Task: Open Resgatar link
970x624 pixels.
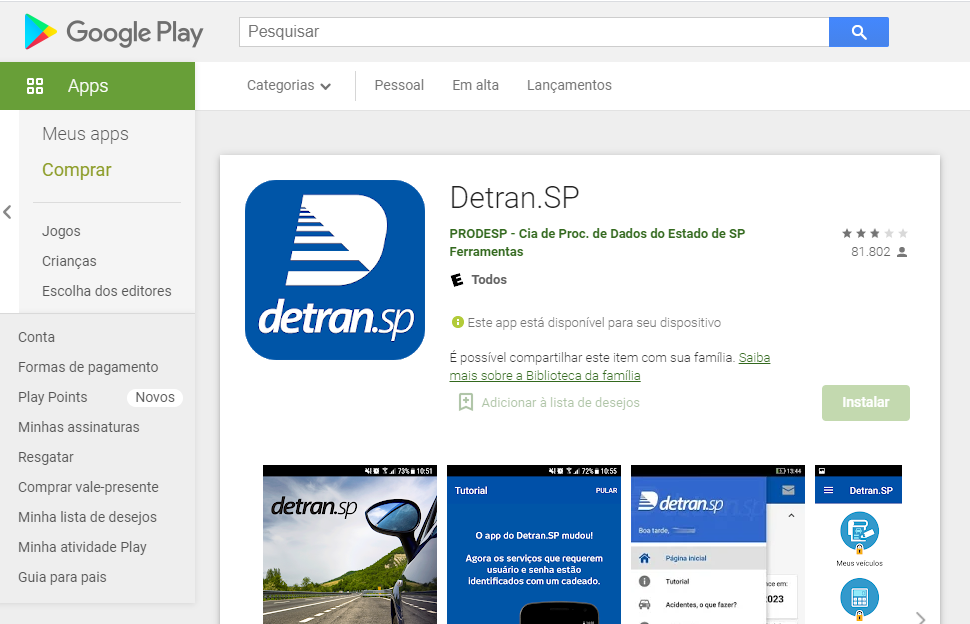Action: pyautogui.click(x=46, y=457)
